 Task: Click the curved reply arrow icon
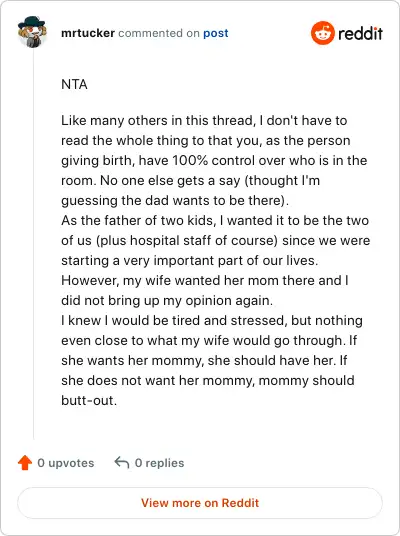coord(122,462)
